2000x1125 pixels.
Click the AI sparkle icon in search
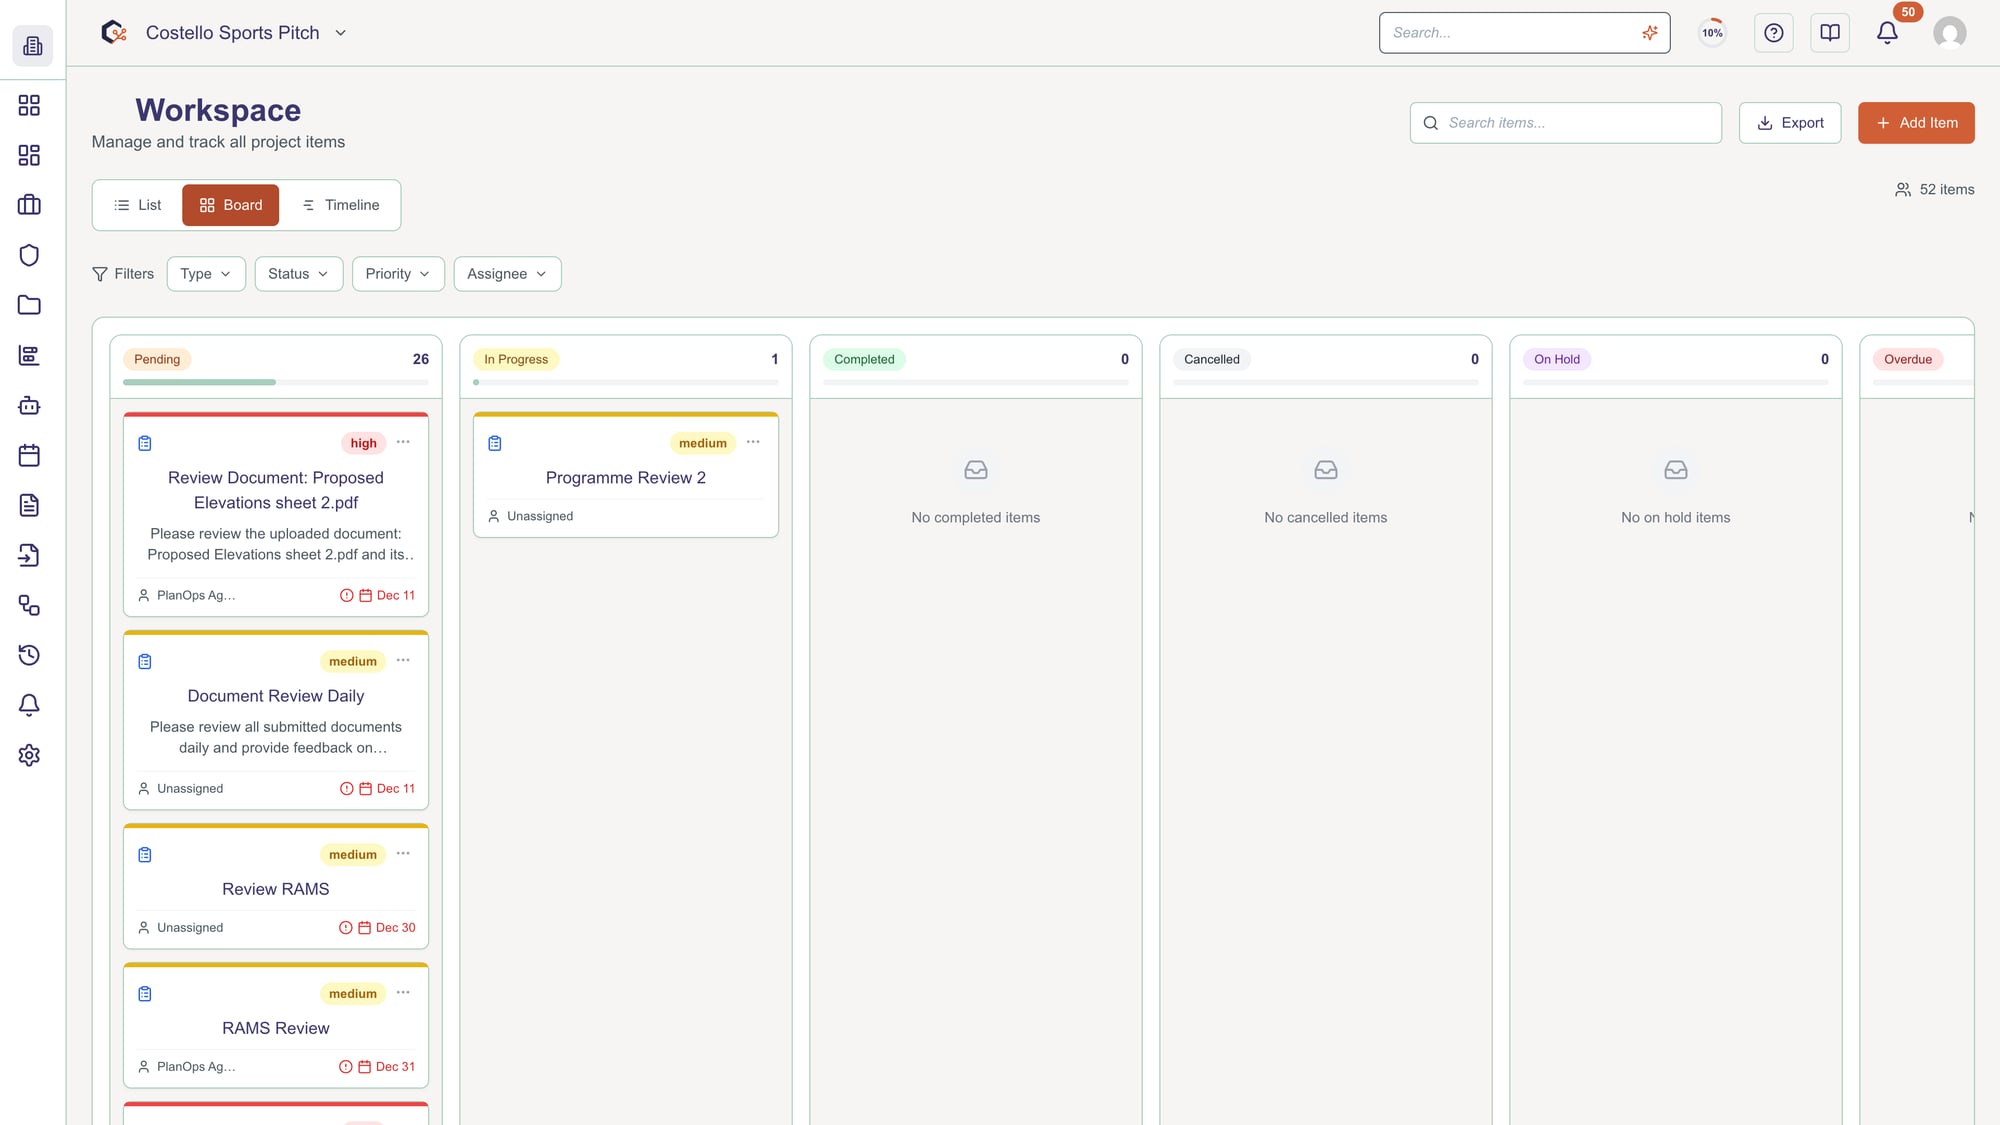click(1649, 33)
